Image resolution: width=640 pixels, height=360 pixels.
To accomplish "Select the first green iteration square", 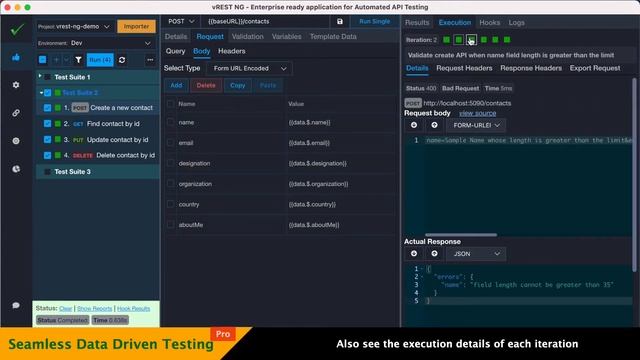I will coord(447,40).
